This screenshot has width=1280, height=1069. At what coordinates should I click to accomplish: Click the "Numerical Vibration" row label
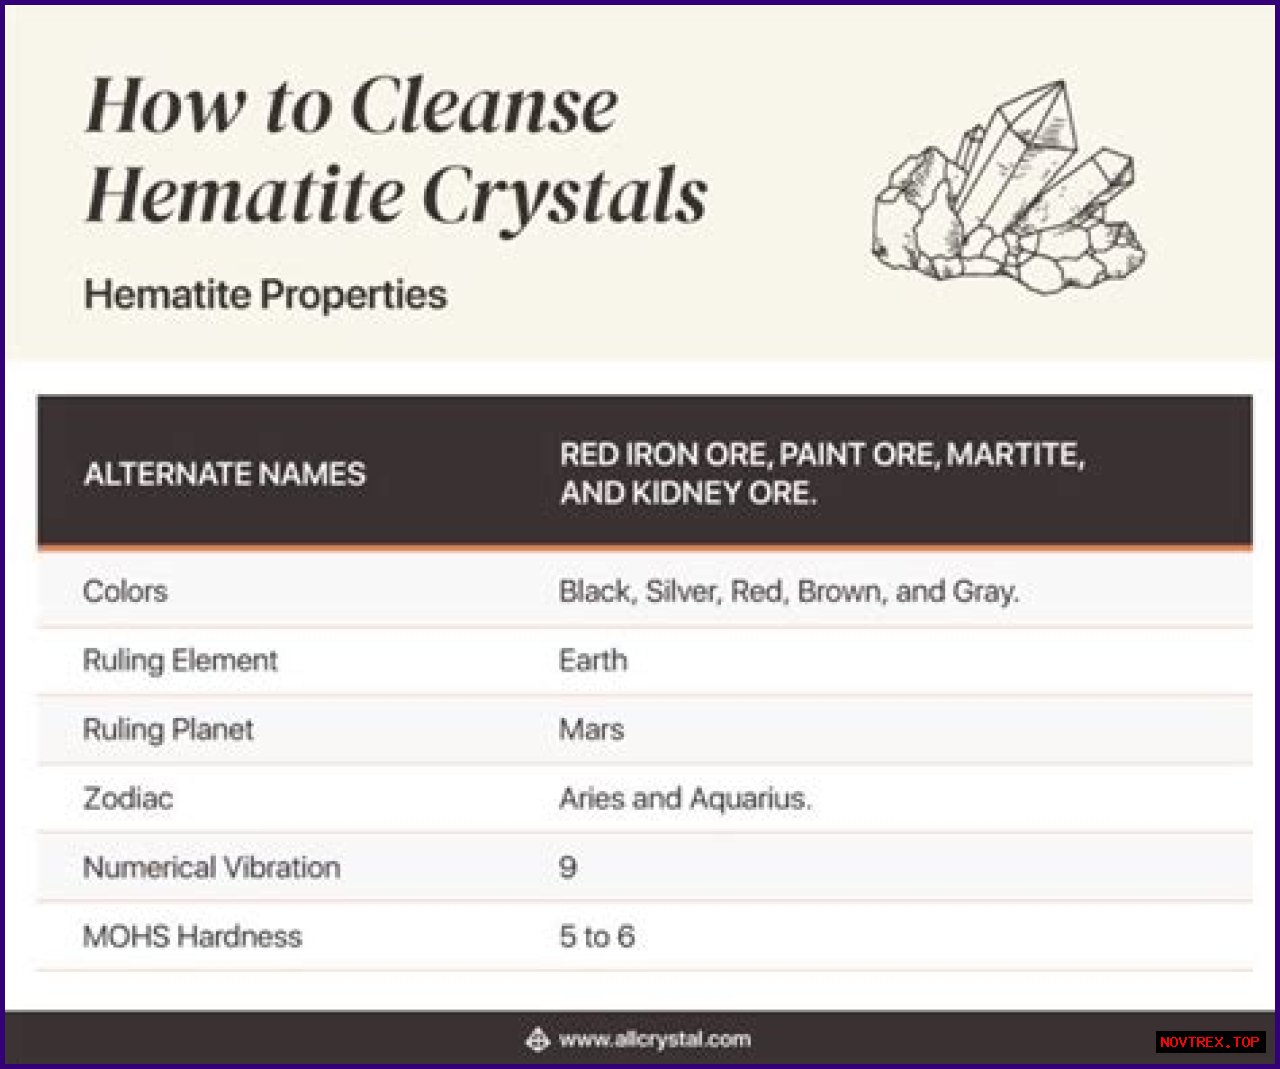click(x=211, y=867)
